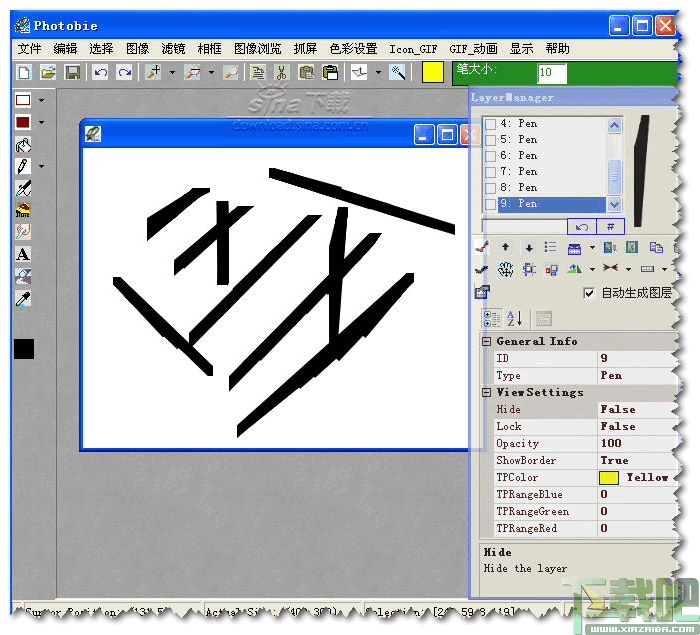The height and width of the screenshot is (635, 700).
Task: Click the layer list bullet icon
Action: [551, 247]
